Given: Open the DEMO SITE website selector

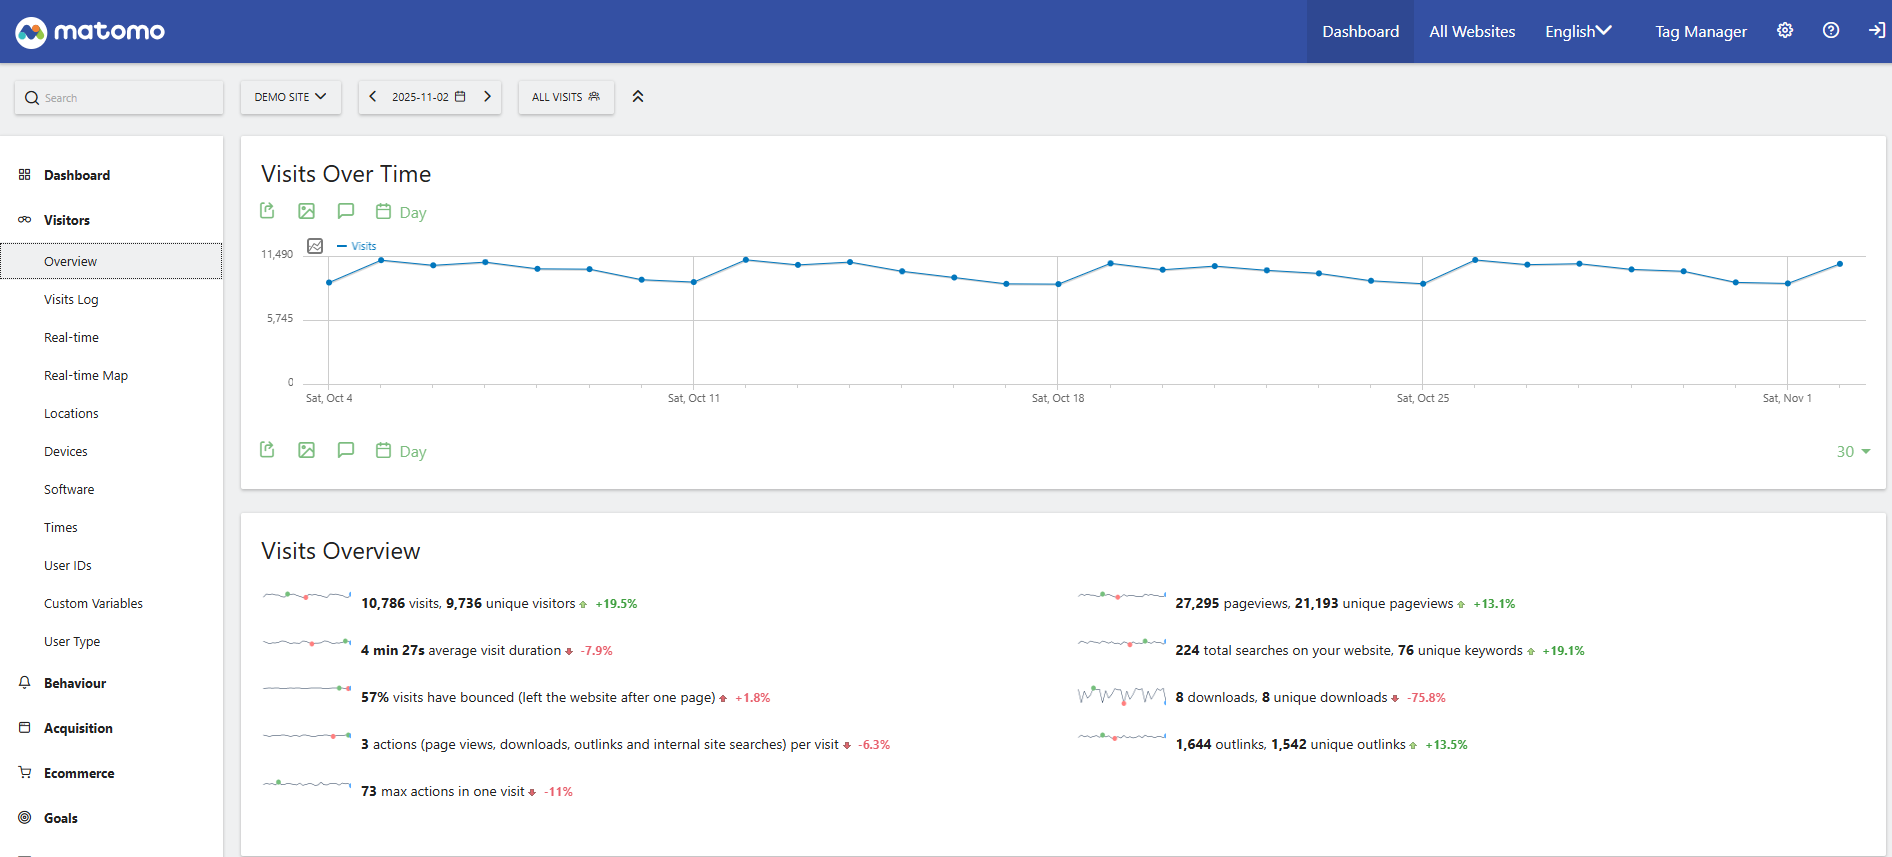Looking at the screenshot, I should (x=290, y=97).
